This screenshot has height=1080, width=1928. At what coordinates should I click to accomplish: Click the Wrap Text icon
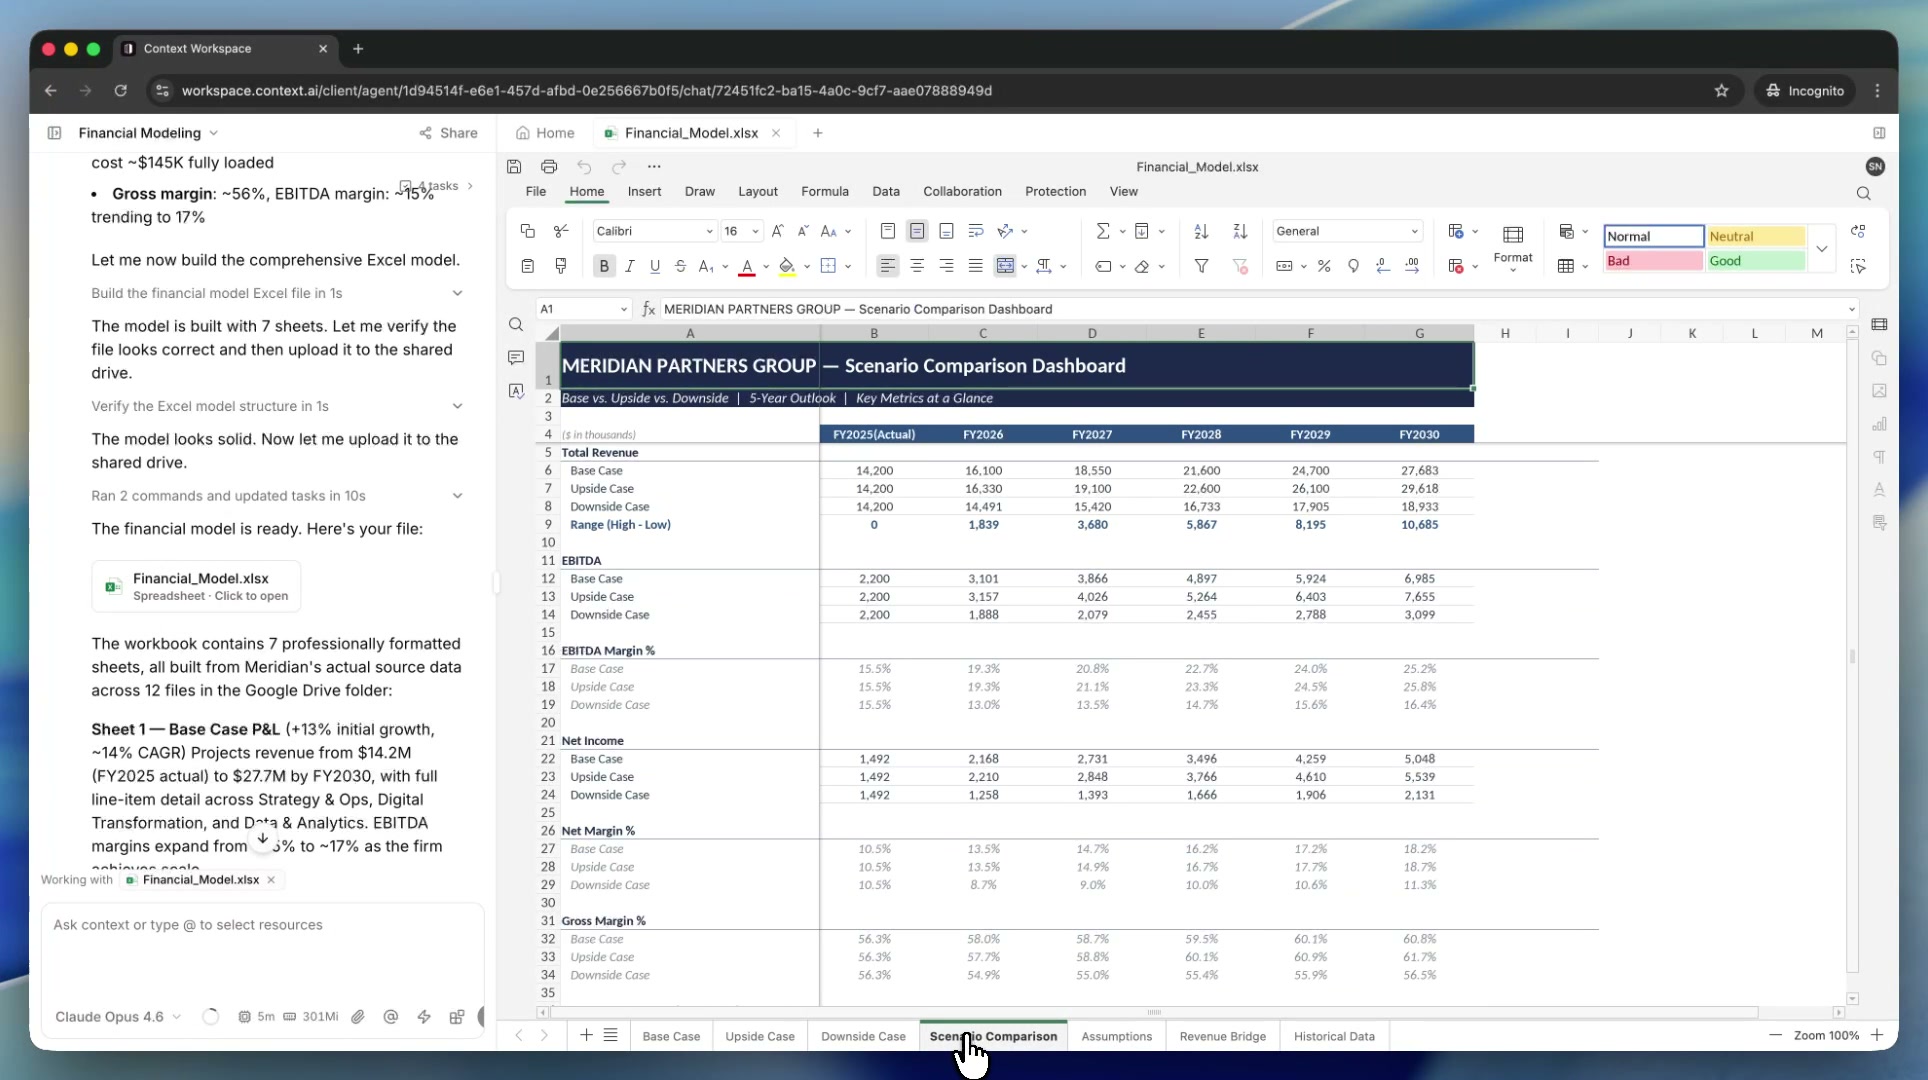(x=976, y=231)
